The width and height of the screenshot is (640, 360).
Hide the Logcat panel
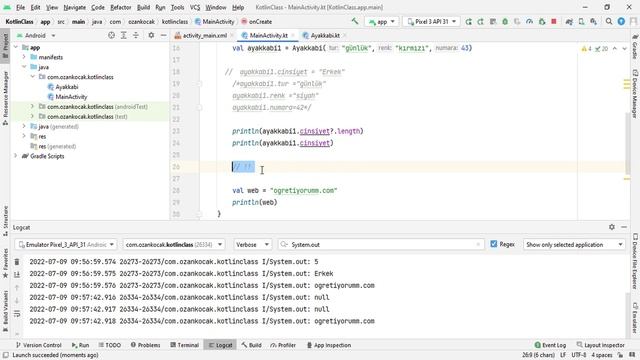(x=624, y=227)
